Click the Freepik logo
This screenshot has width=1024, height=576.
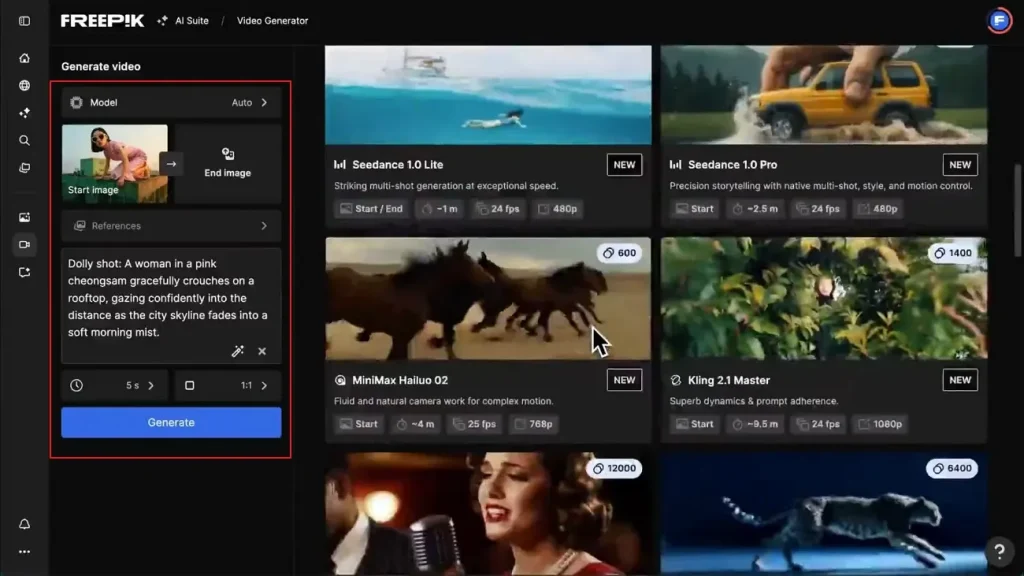point(103,21)
